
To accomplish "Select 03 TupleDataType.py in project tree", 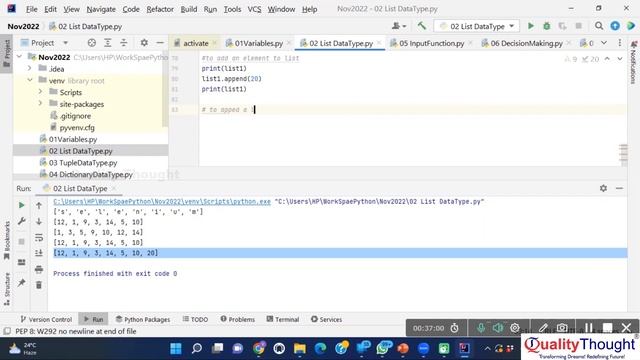I will 83,162.
